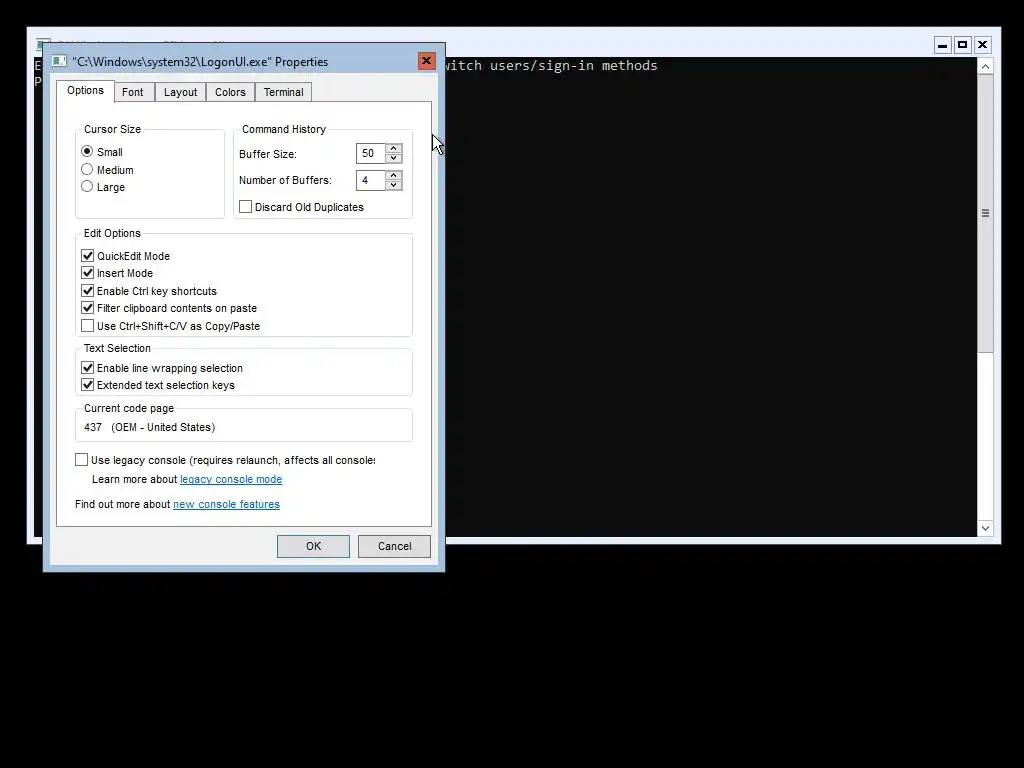Click the Cancel button

(x=394, y=546)
